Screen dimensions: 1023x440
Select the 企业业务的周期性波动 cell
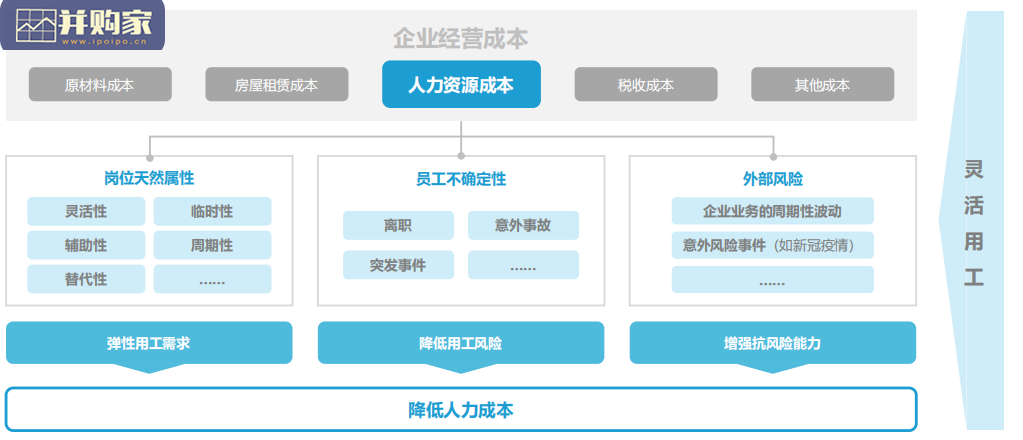coord(772,211)
